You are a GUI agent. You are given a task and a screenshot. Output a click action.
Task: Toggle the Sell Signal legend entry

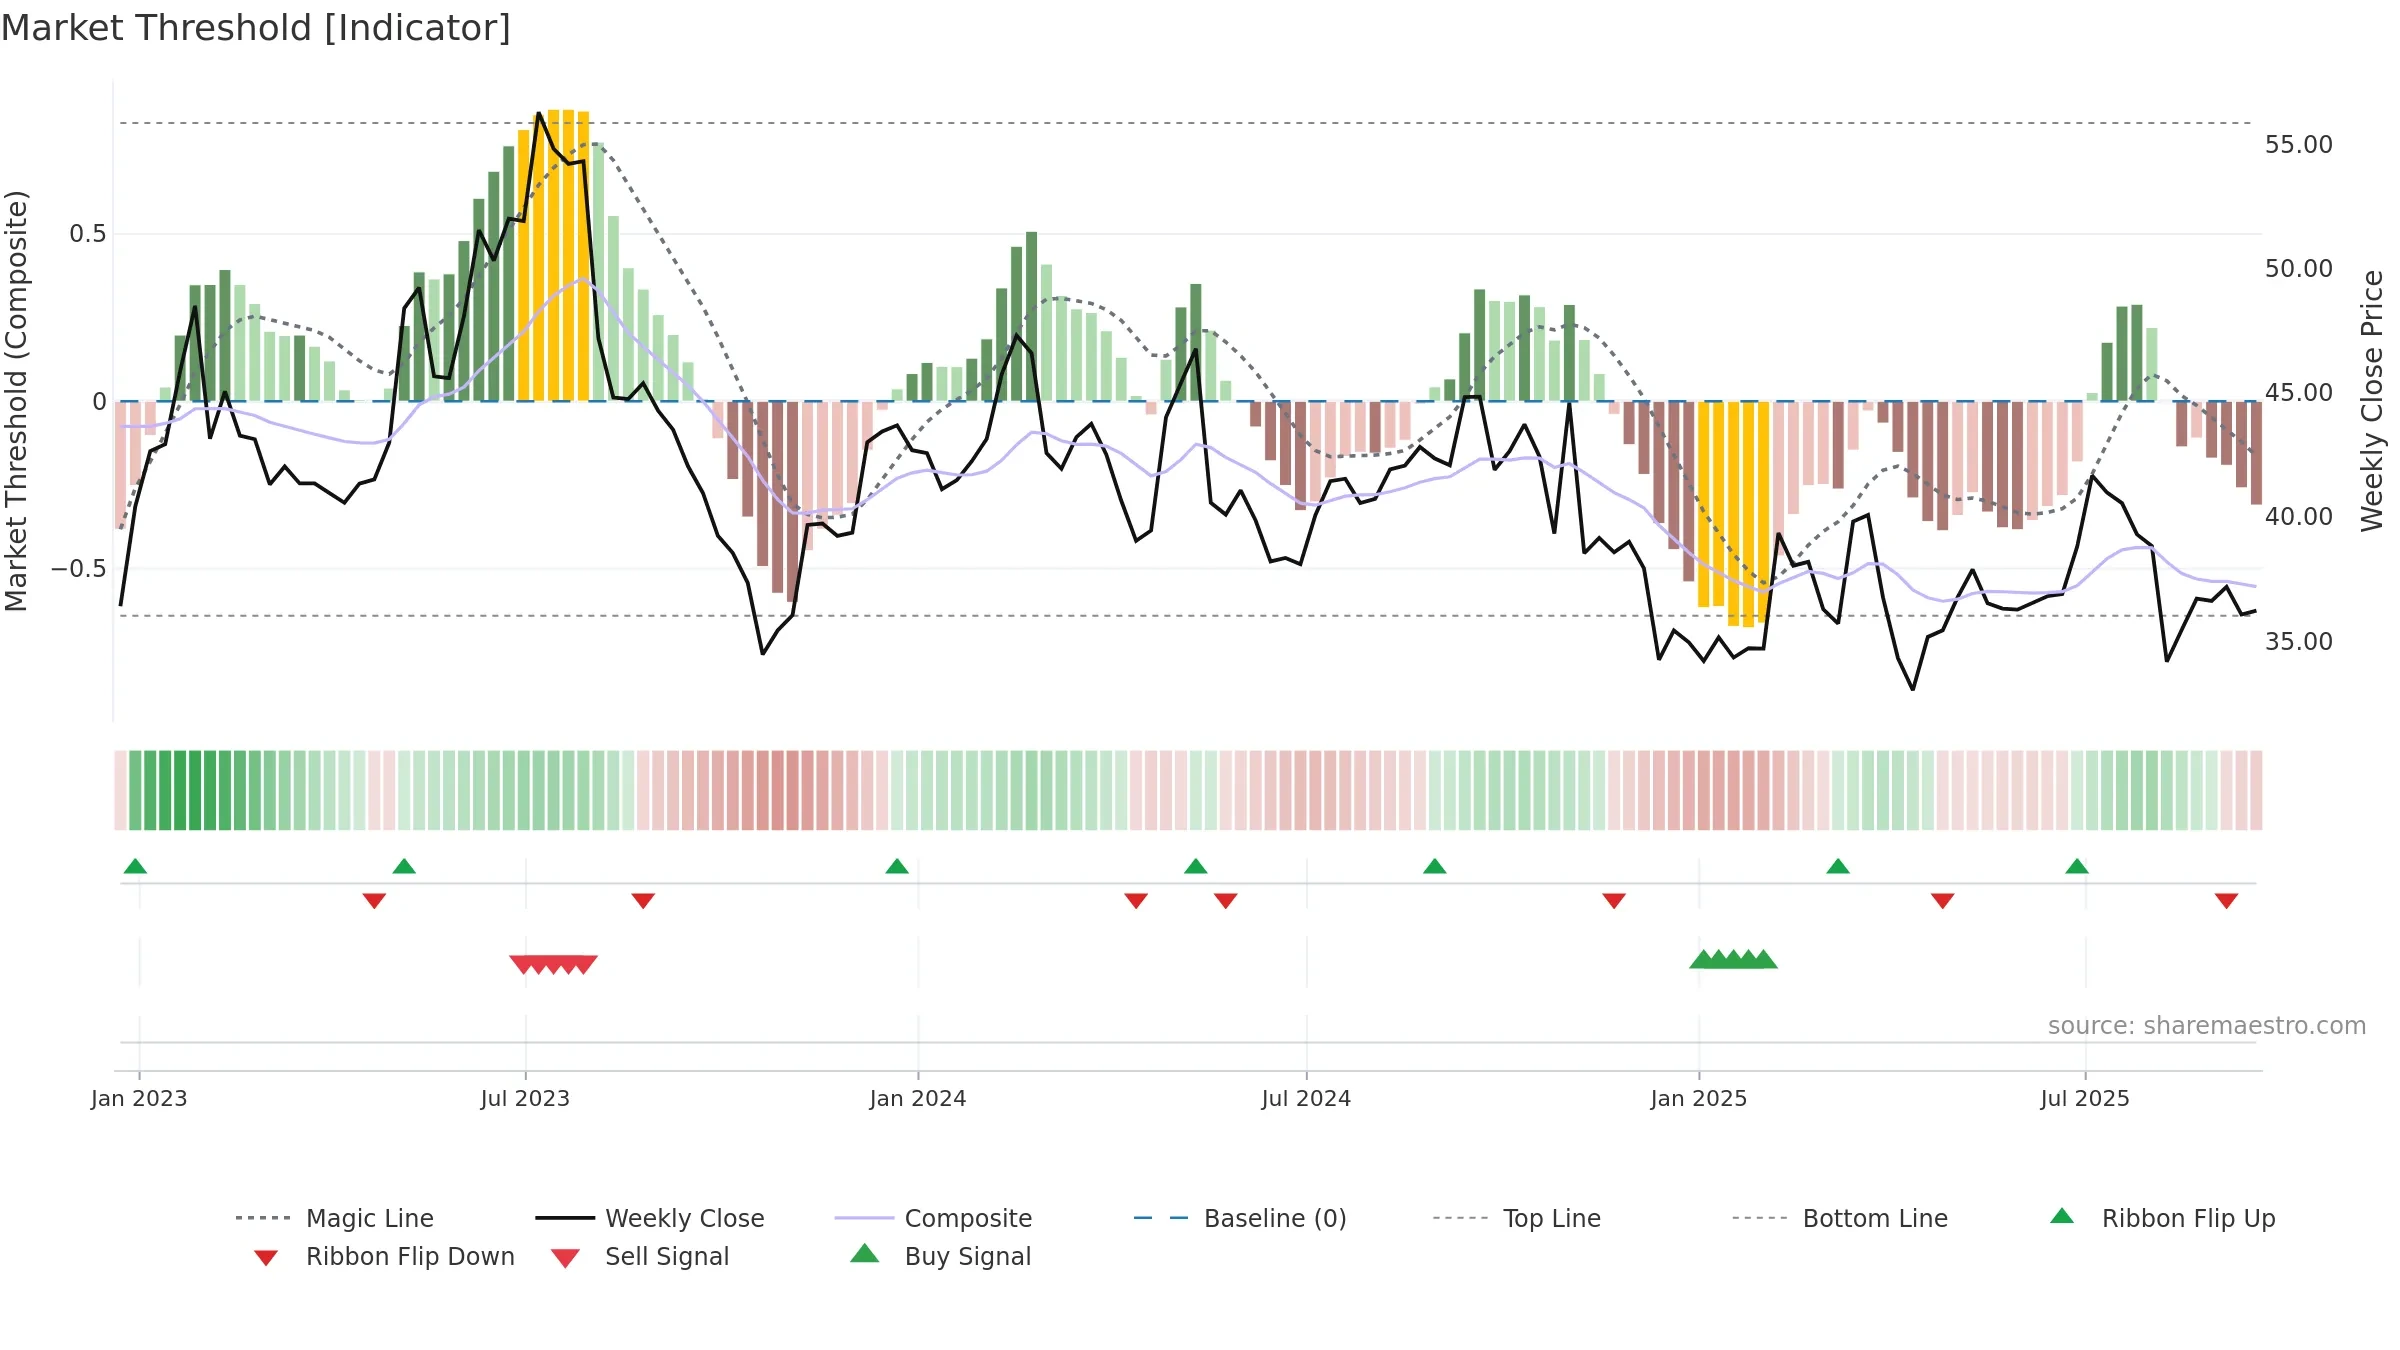click(640, 1256)
